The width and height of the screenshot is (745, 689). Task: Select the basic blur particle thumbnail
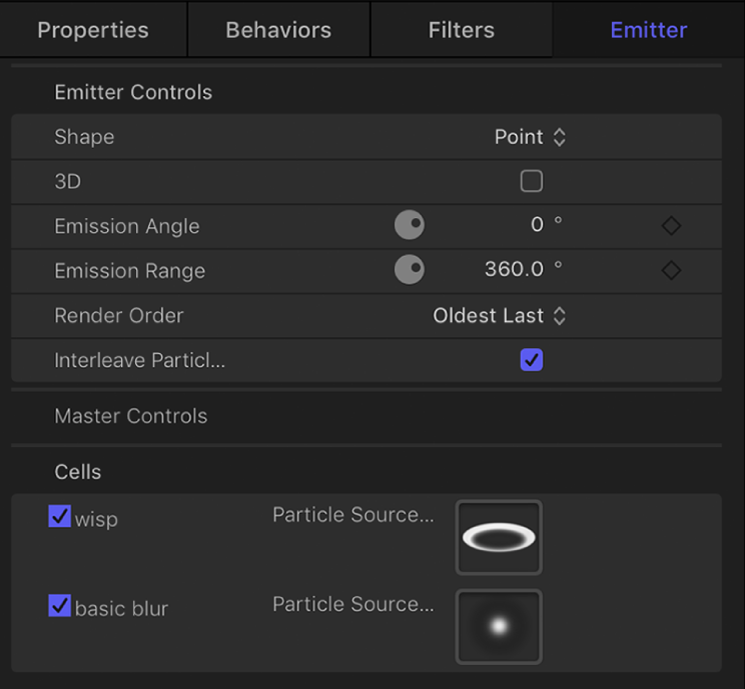pos(498,627)
